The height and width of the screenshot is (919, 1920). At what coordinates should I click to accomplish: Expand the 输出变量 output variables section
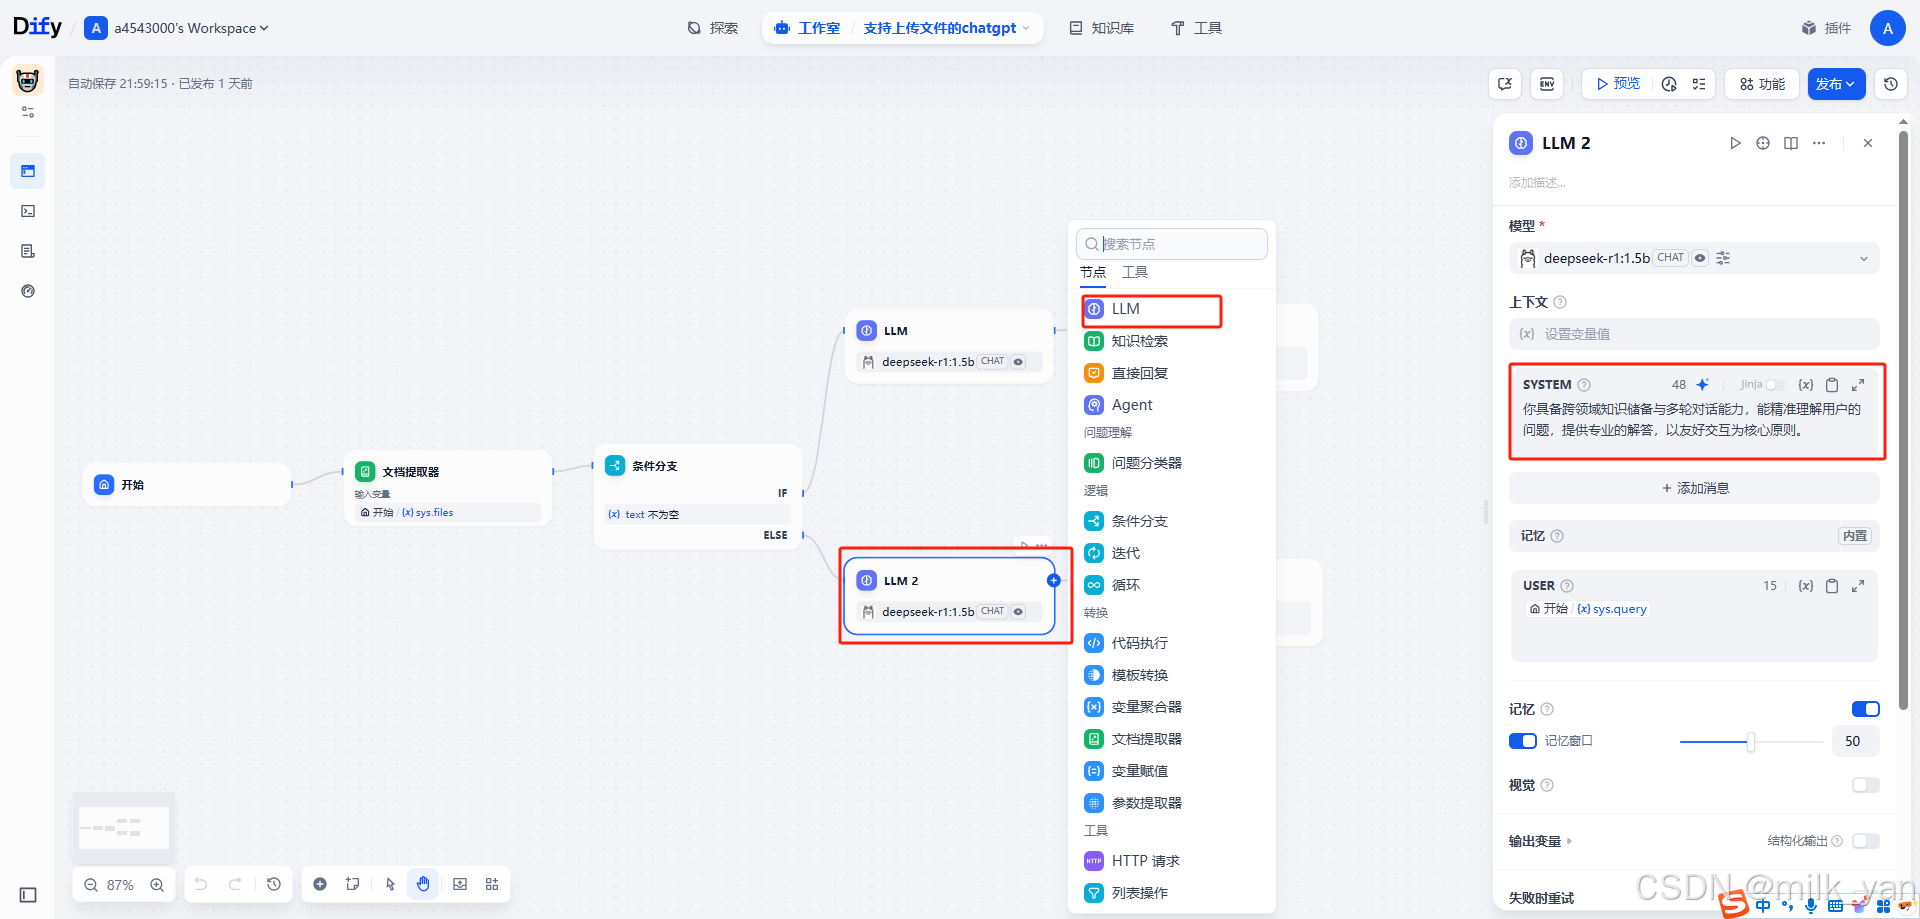1541,841
